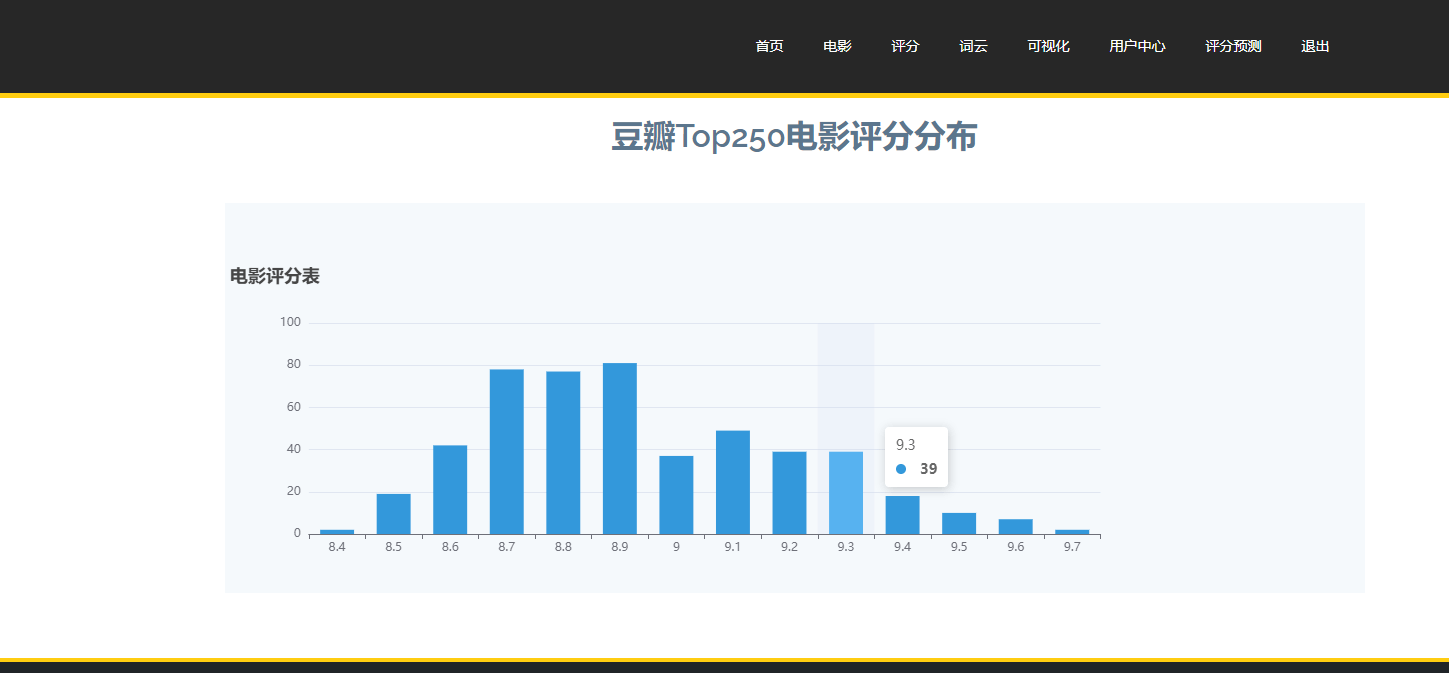1449x673 pixels.
Task: Select the small 9.7 bar
Action: tap(1072, 532)
